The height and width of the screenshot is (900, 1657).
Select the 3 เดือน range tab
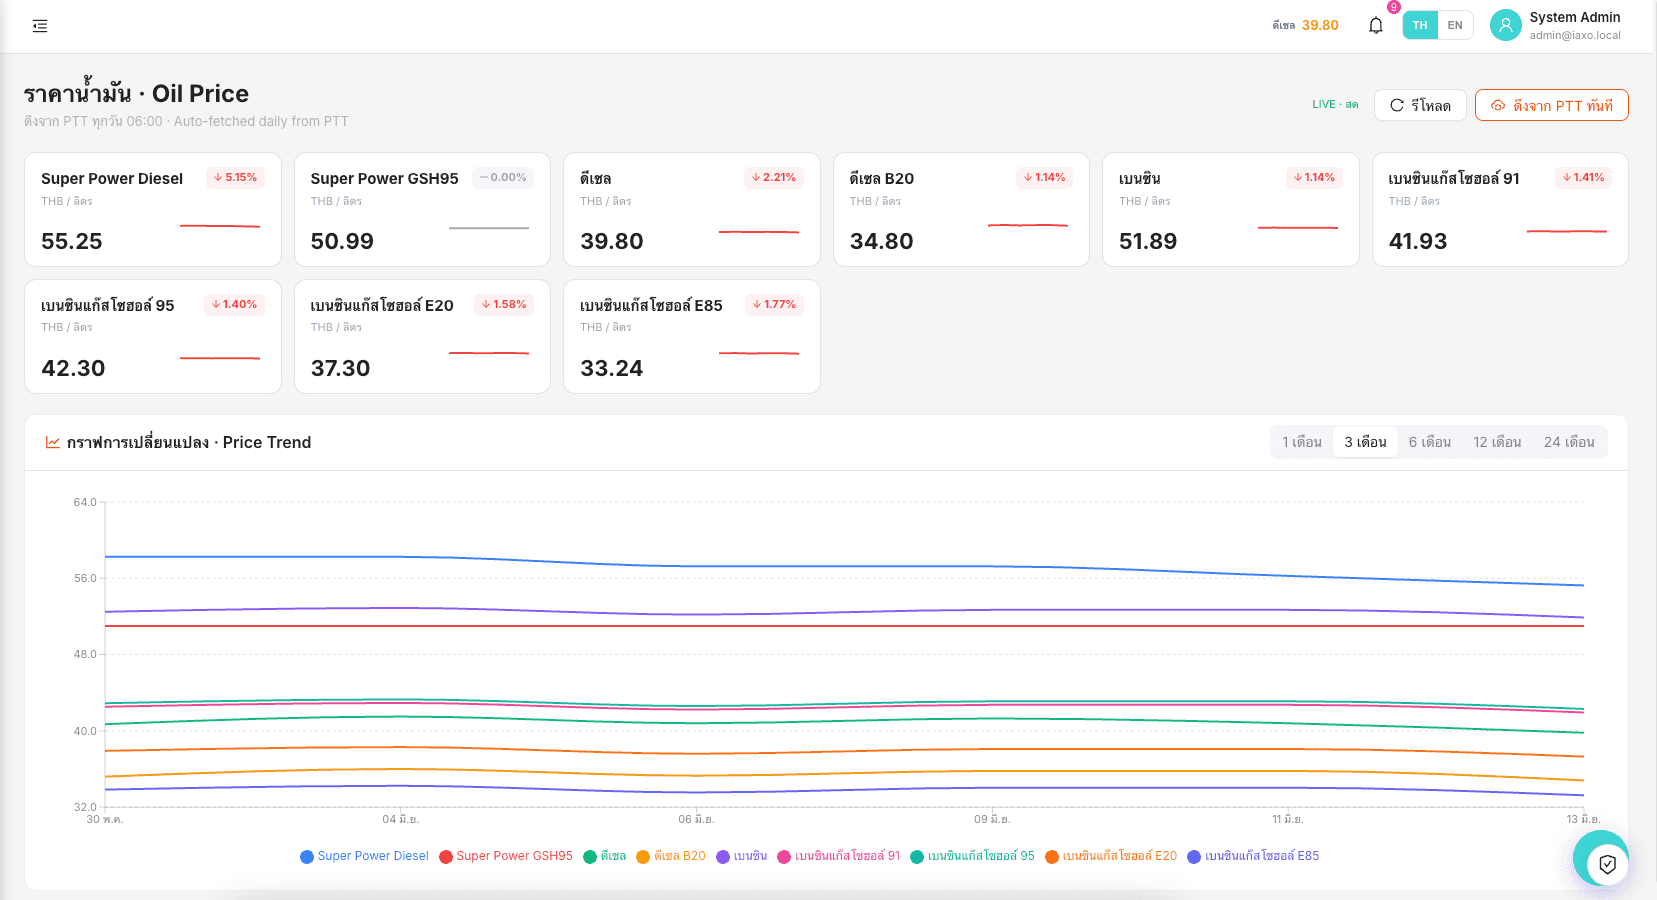(1365, 442)
